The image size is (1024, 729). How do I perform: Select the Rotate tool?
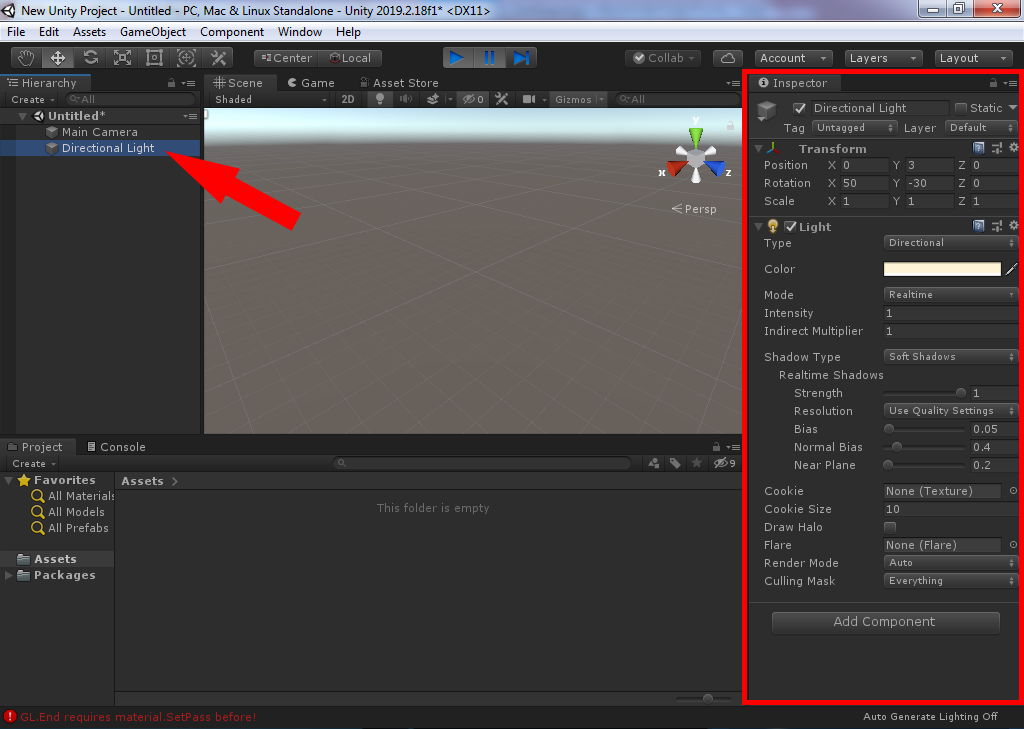(90, 58)
